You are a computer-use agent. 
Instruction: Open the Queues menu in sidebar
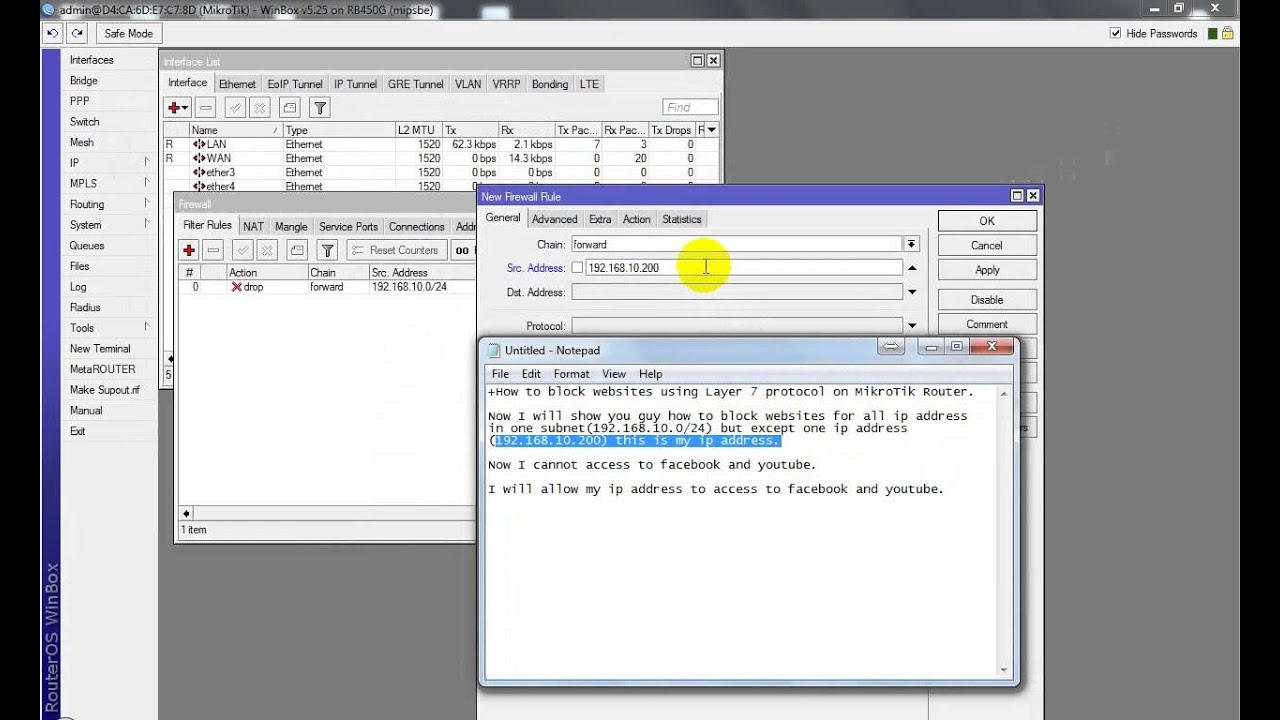click(x=87, y=245)
